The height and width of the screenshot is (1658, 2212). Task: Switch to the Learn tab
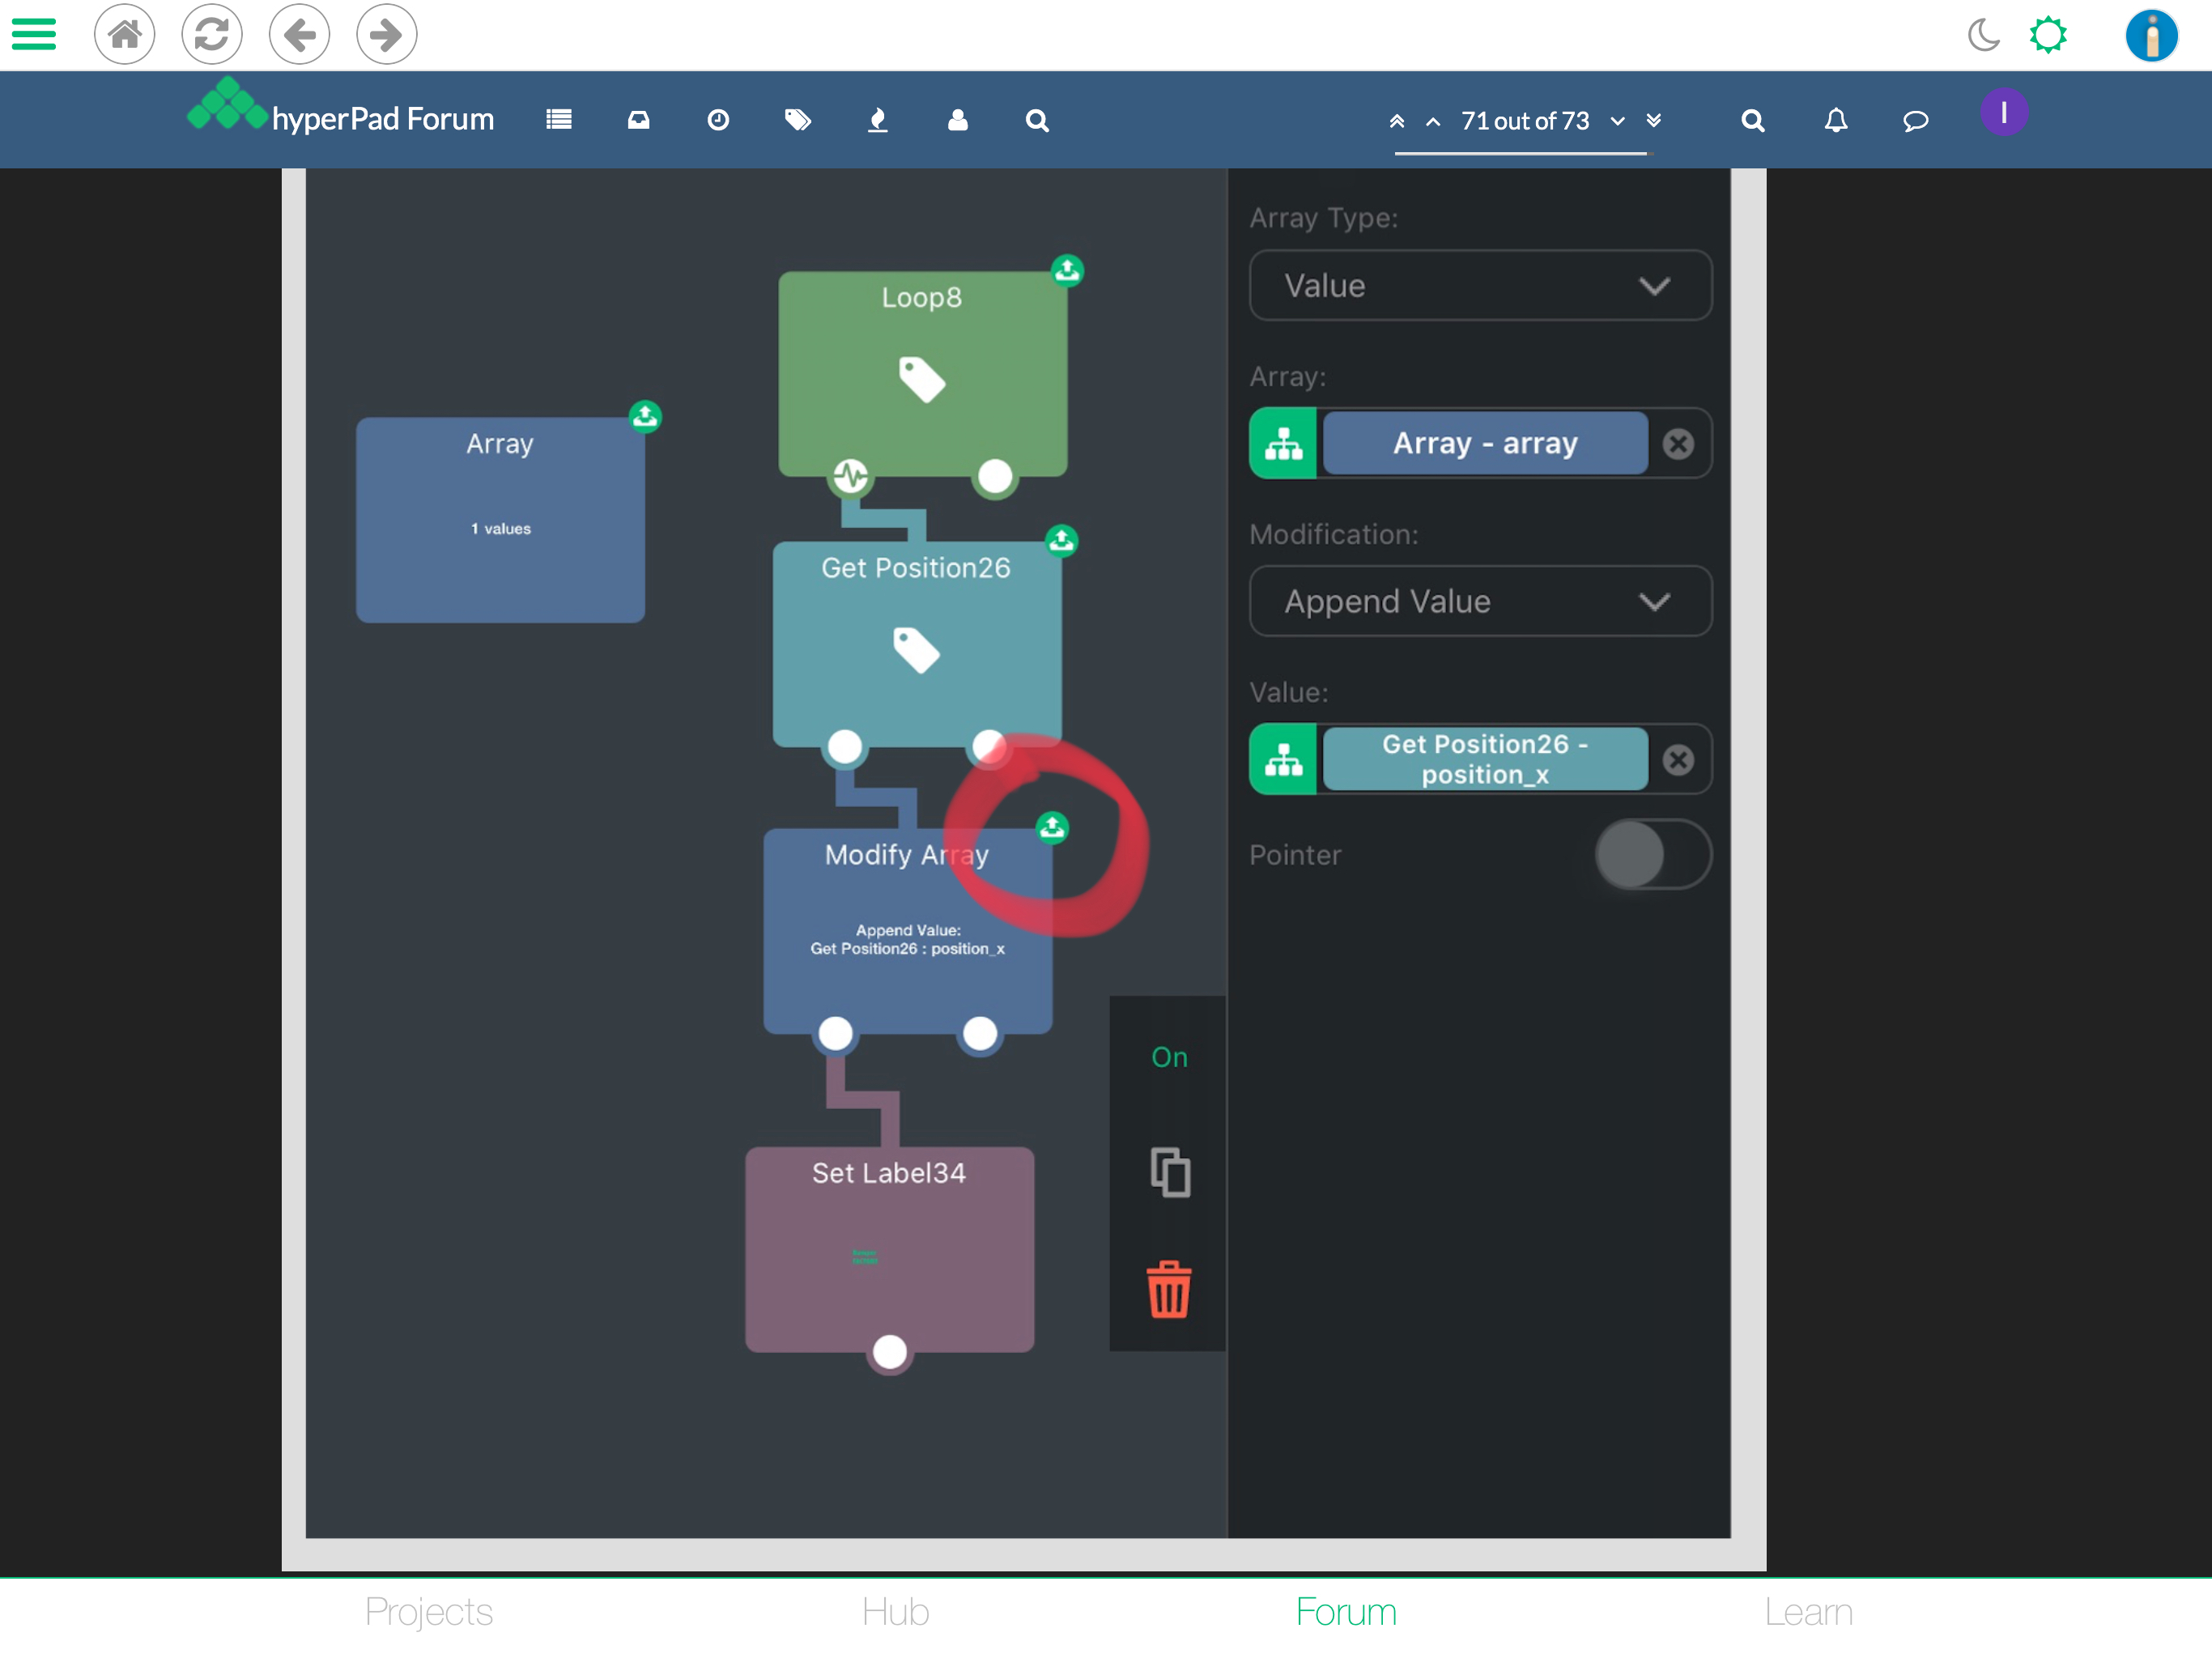tap(1807, 1612)
